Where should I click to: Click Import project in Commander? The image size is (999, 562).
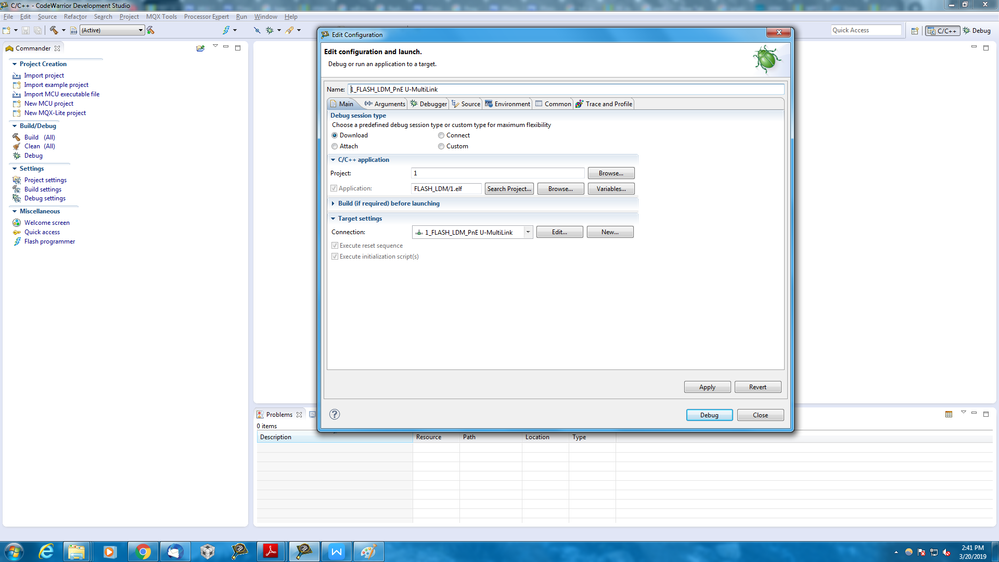coord(44,75)
